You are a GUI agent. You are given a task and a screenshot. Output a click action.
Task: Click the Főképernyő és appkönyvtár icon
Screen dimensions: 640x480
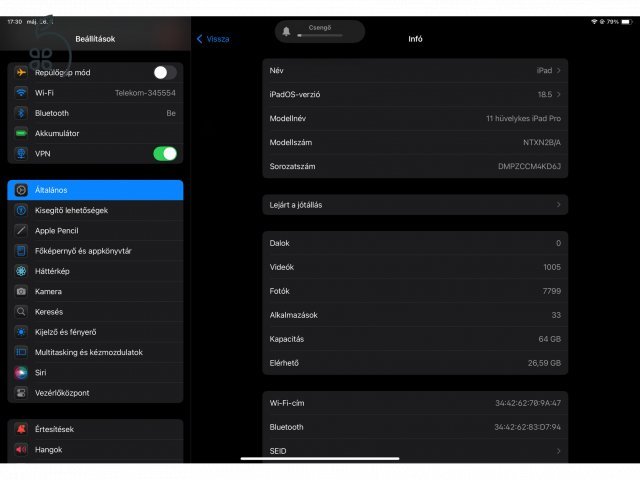click(x=21, y=251)
